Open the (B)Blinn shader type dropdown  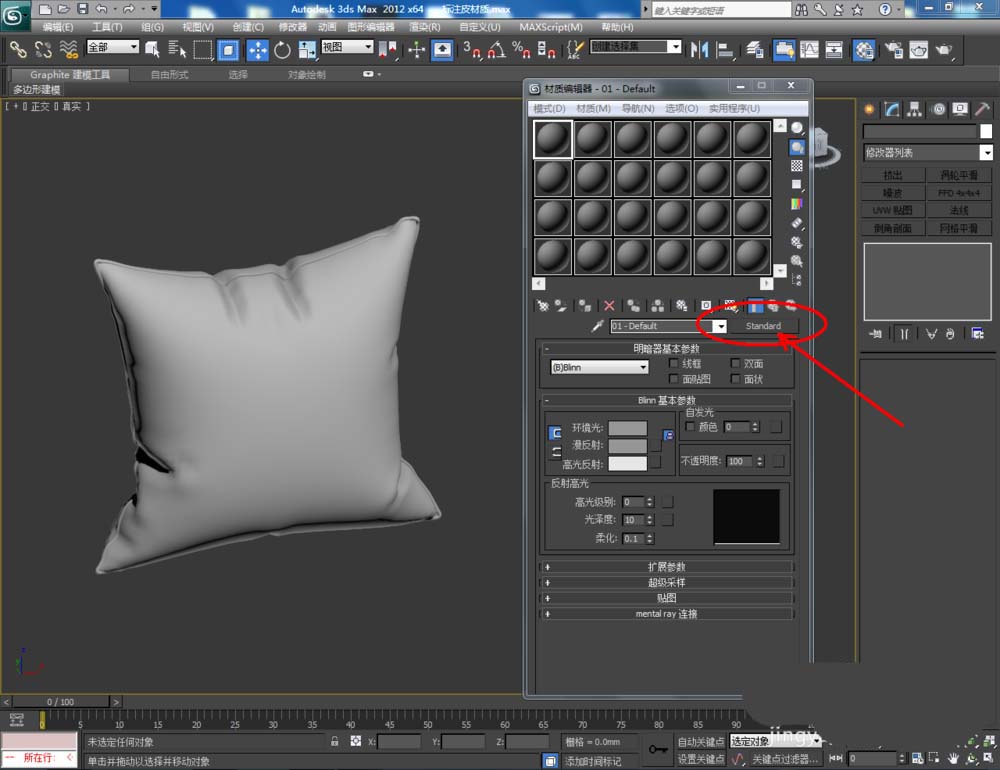(600, 367)
